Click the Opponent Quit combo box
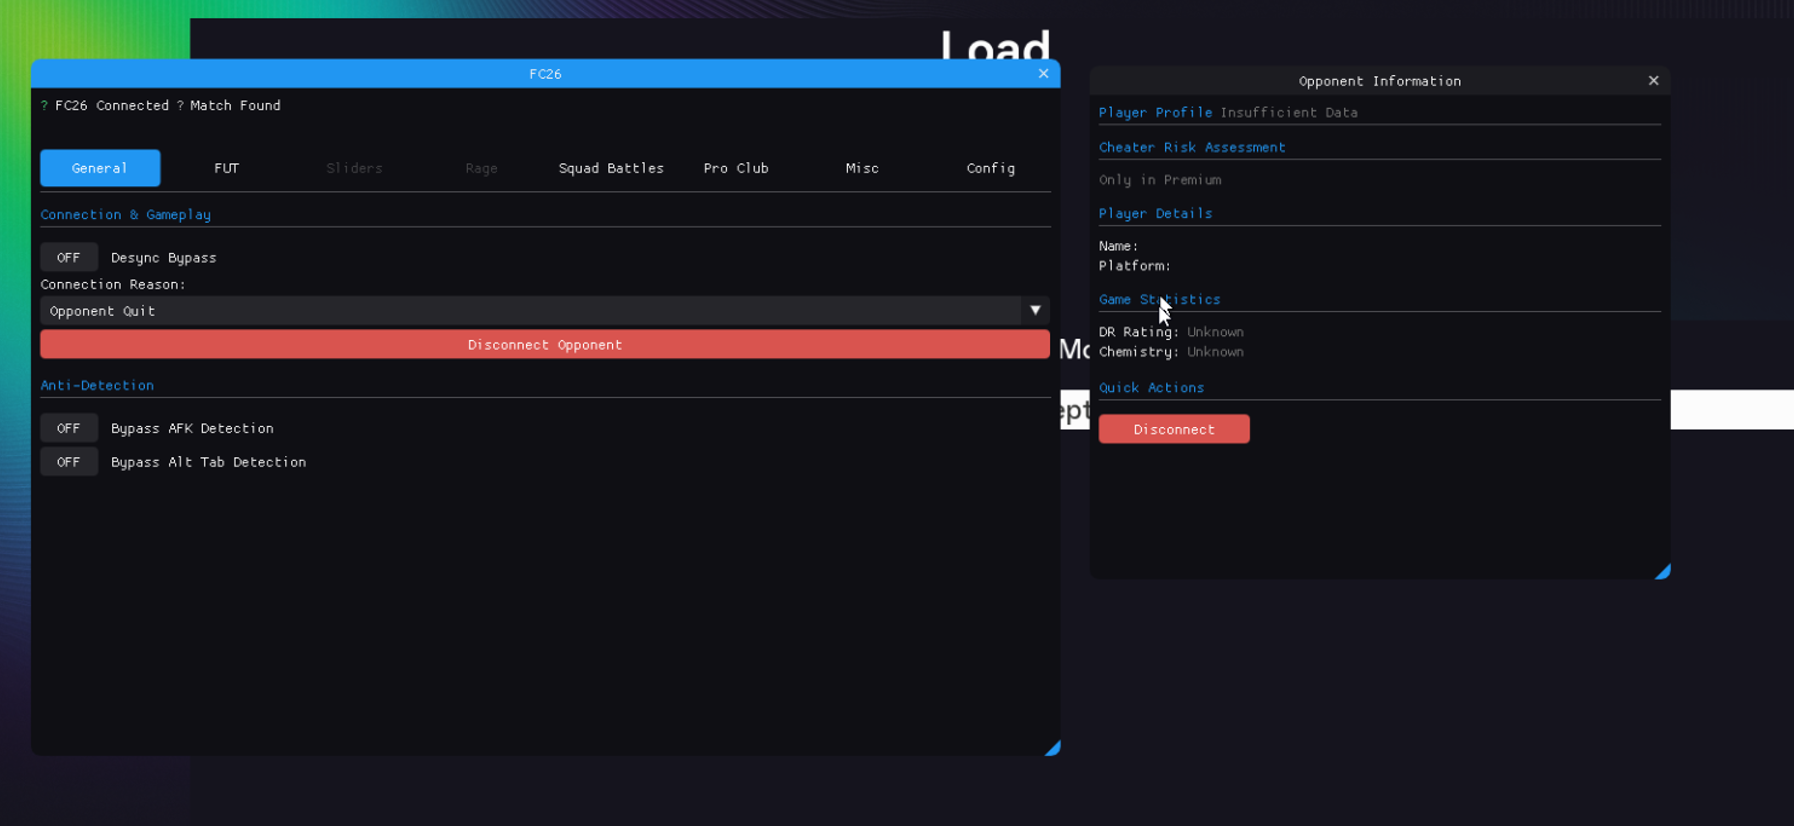 click(x=530, y=311)
